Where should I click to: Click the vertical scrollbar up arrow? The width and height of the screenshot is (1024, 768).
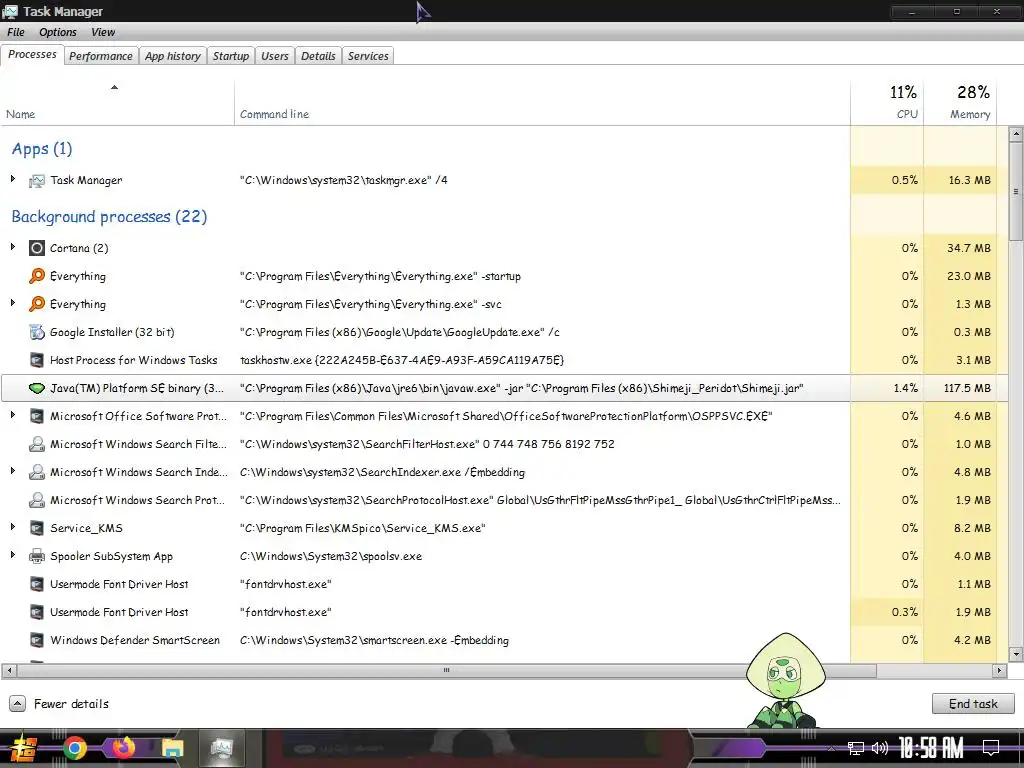point(1016,135)
